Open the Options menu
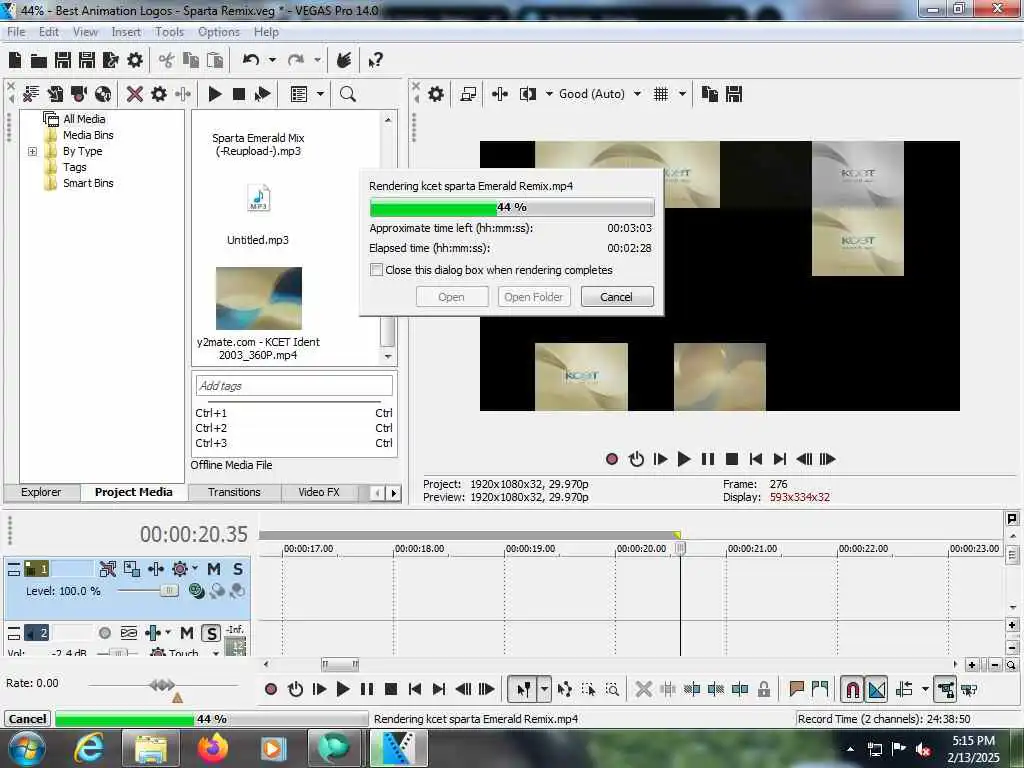 219,32
